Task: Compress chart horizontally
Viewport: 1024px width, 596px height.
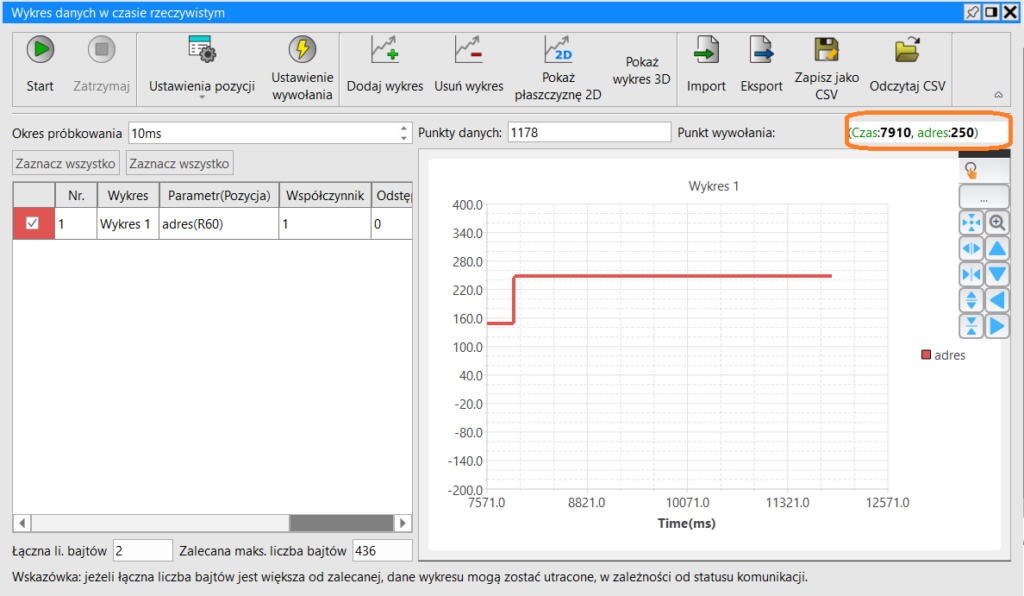Action: pyautogui.click(x=971, y=274)
